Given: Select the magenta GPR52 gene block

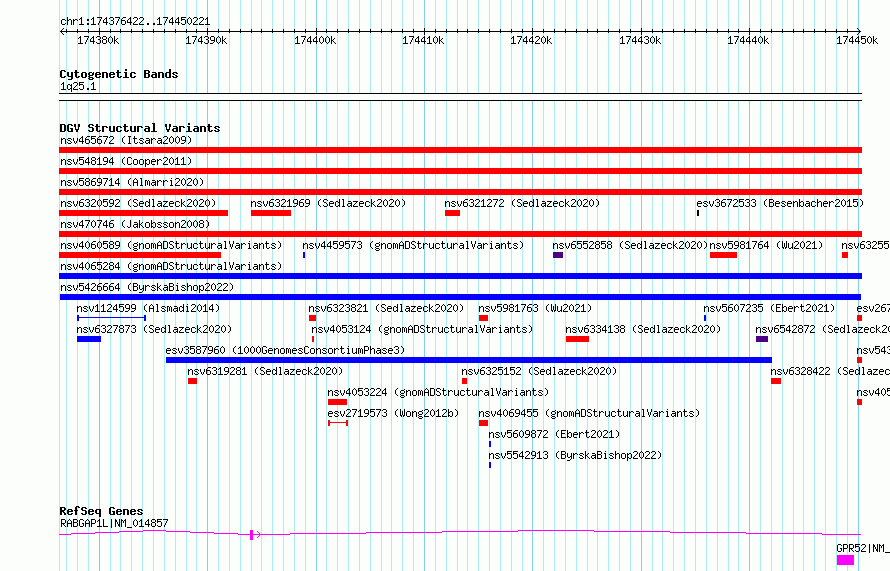Looking at the screenshot, I should (x=845, y=560).
